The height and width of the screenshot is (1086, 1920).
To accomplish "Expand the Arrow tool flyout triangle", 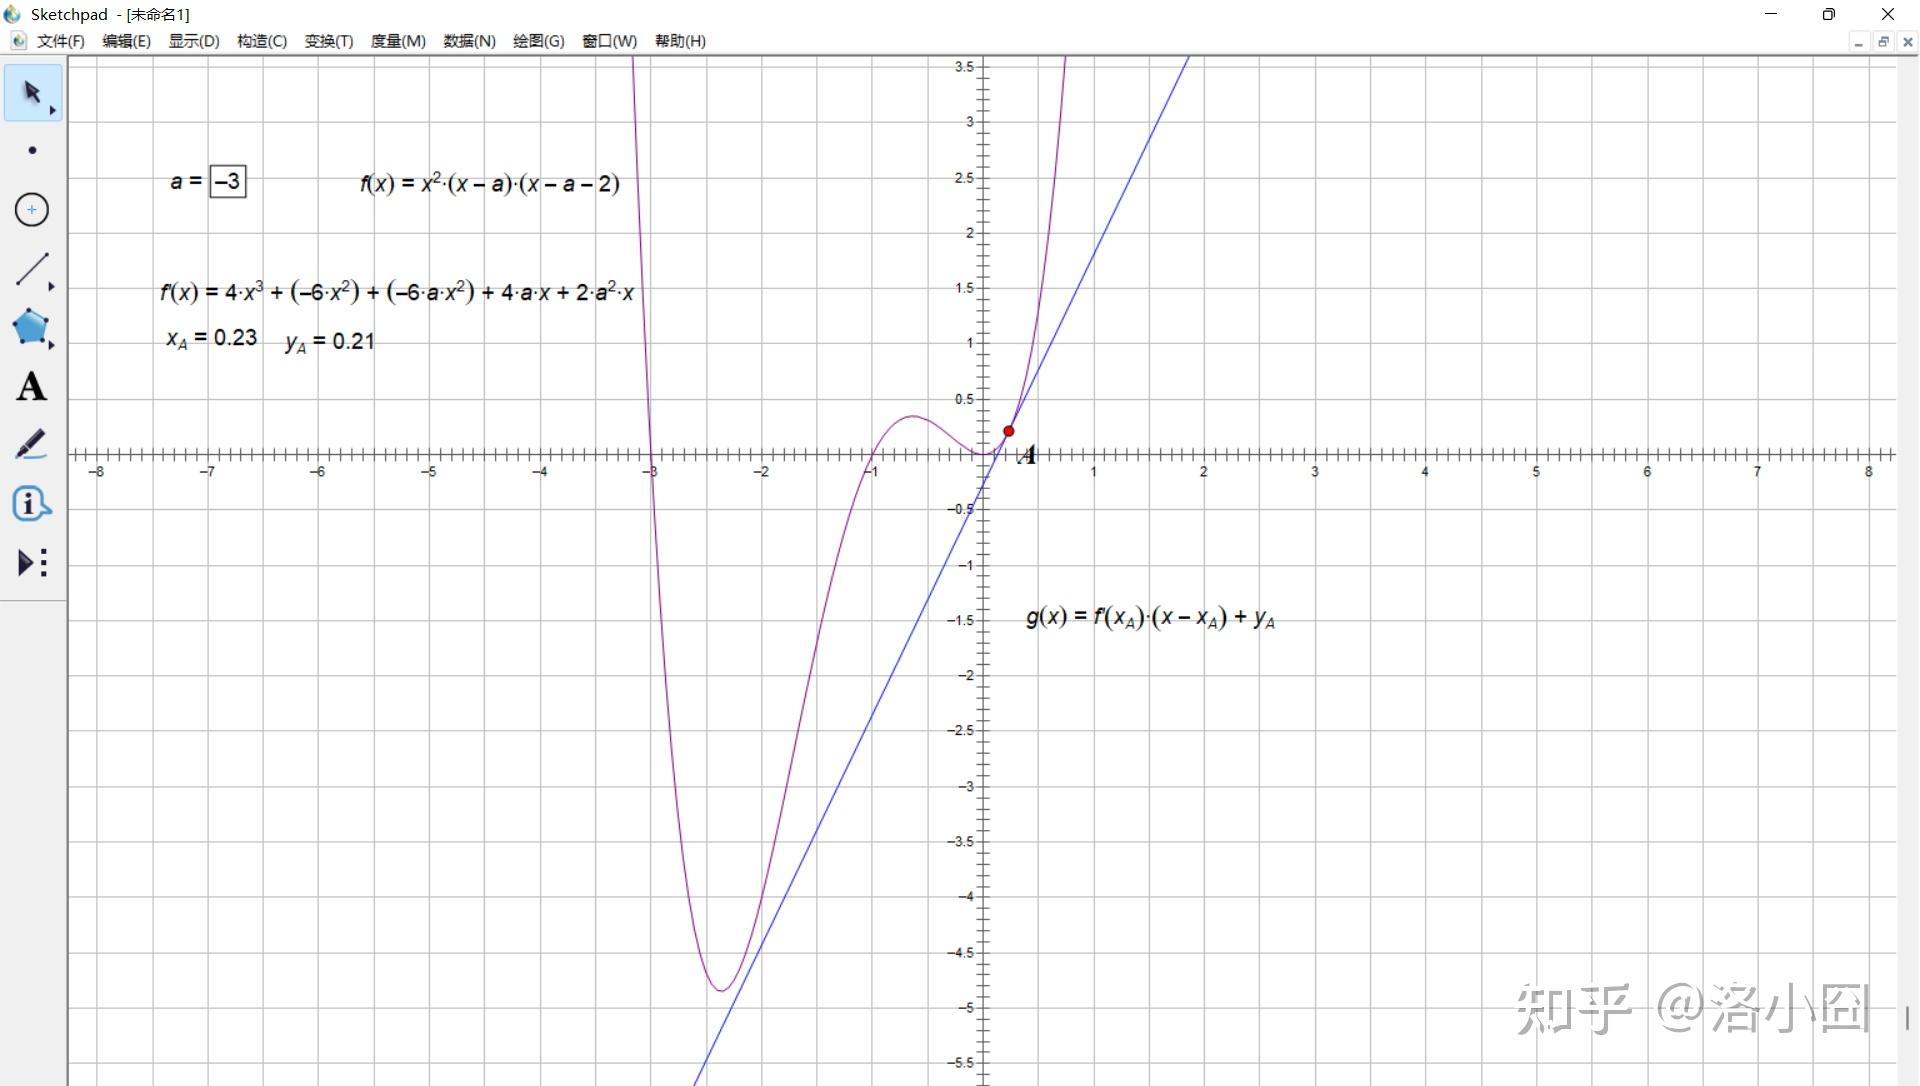I will (x=53, y=110).
